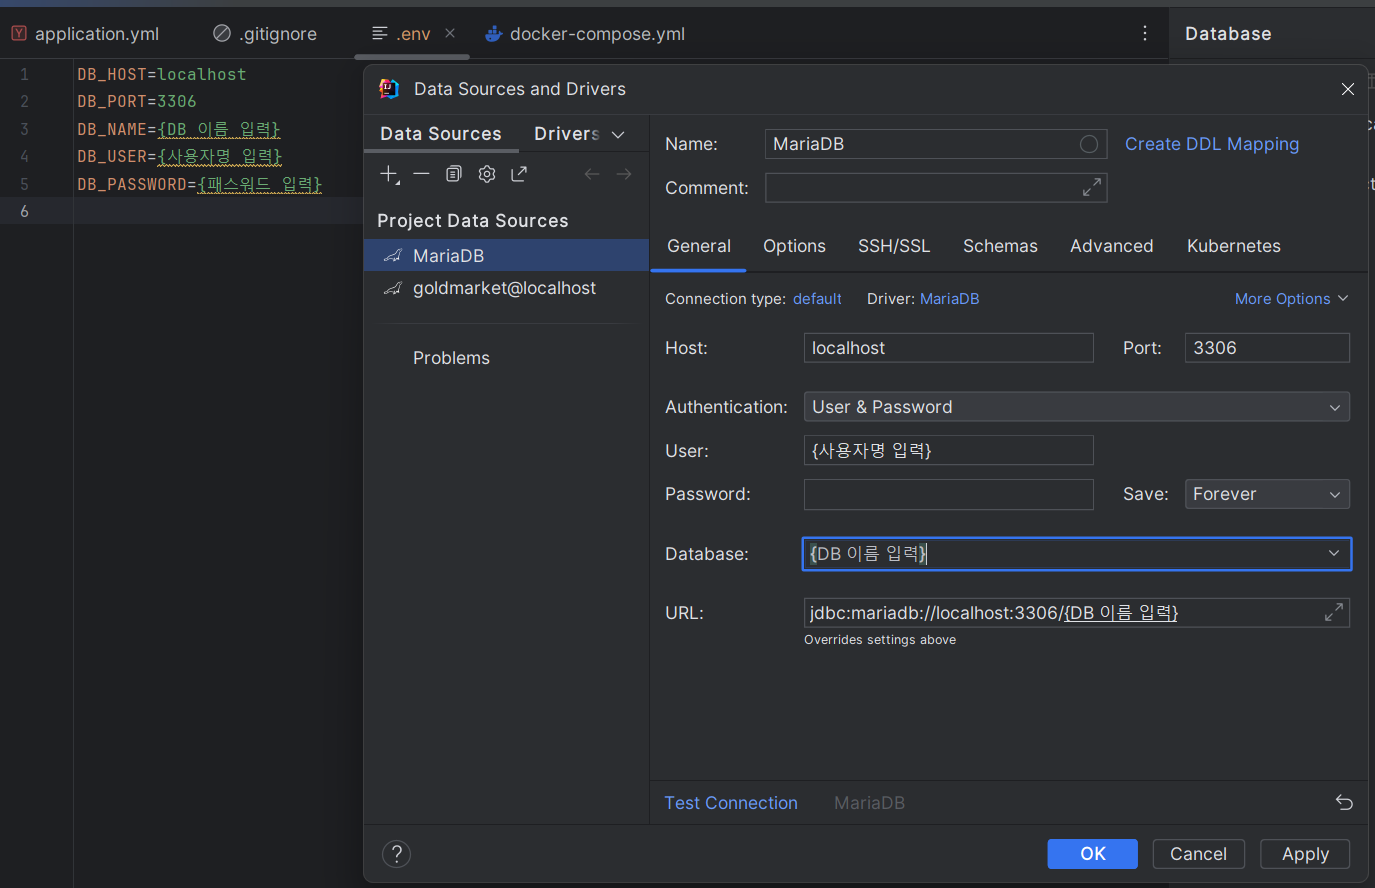The image size is (1375, 888).
Task: Open the Schemas tab
Action: (1000, 246)
